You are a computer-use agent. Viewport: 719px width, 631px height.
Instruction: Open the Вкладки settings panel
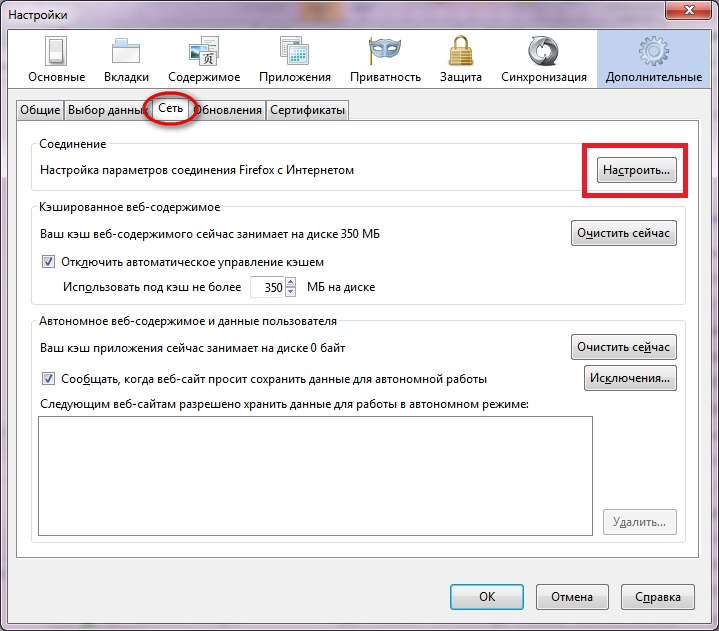click(126, 60)
